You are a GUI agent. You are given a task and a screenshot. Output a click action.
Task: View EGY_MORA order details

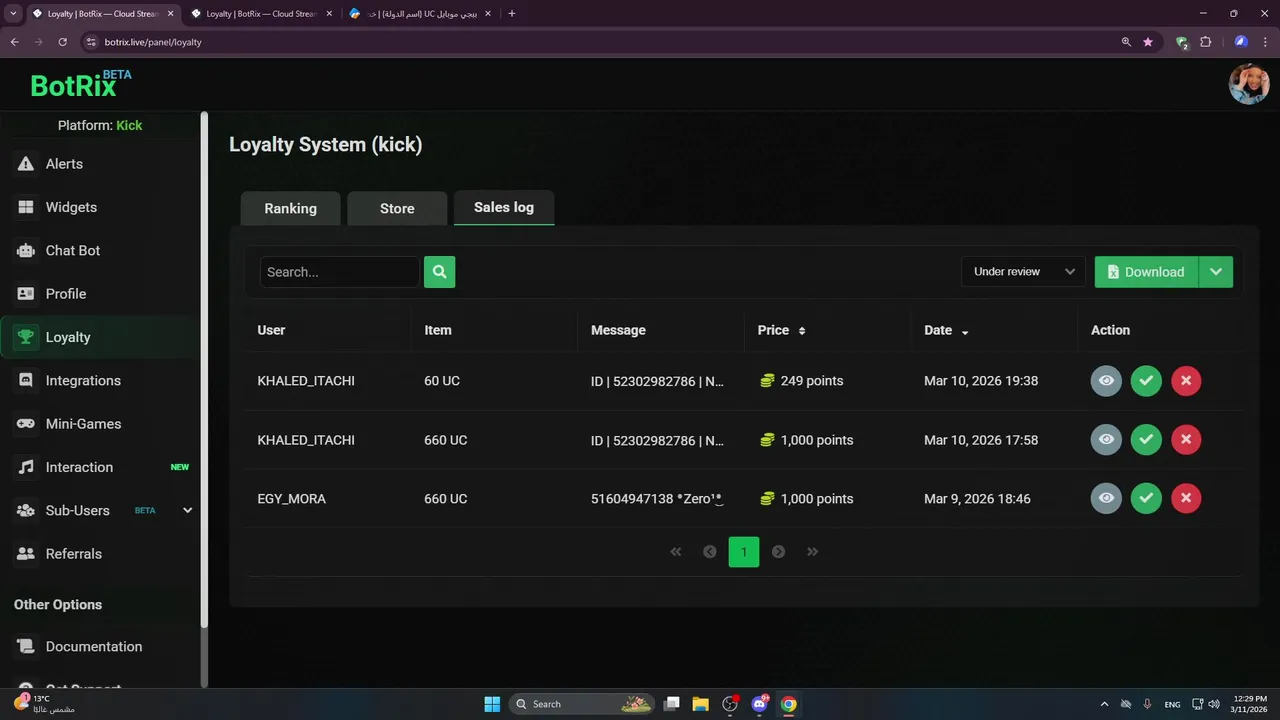tap(1106, 498)
